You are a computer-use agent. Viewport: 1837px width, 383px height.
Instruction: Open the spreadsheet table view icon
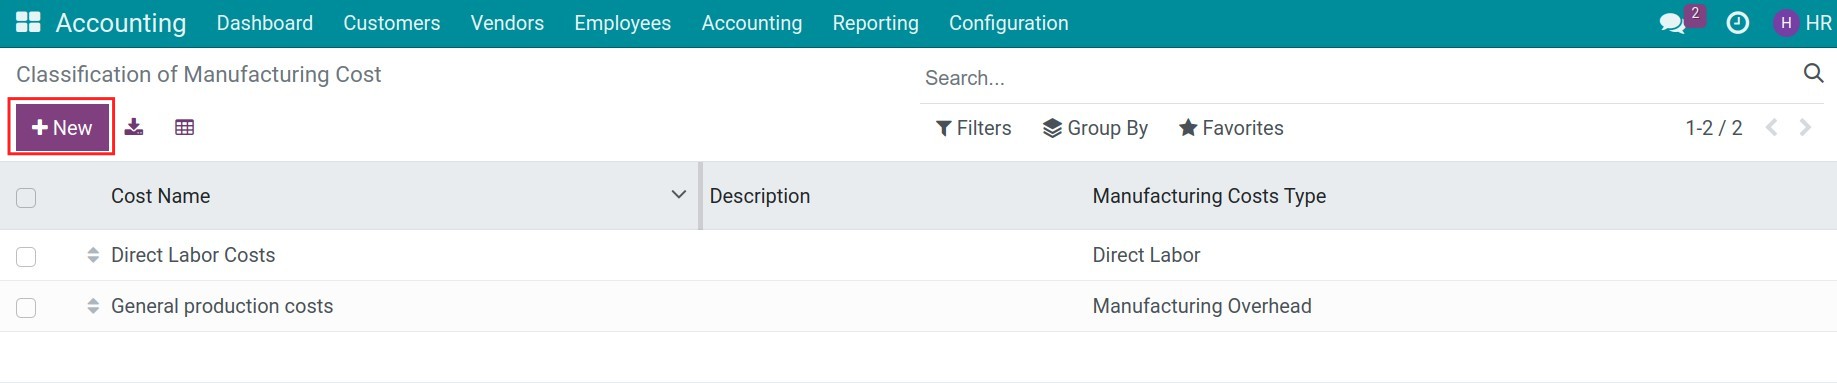tap(184, 127)
